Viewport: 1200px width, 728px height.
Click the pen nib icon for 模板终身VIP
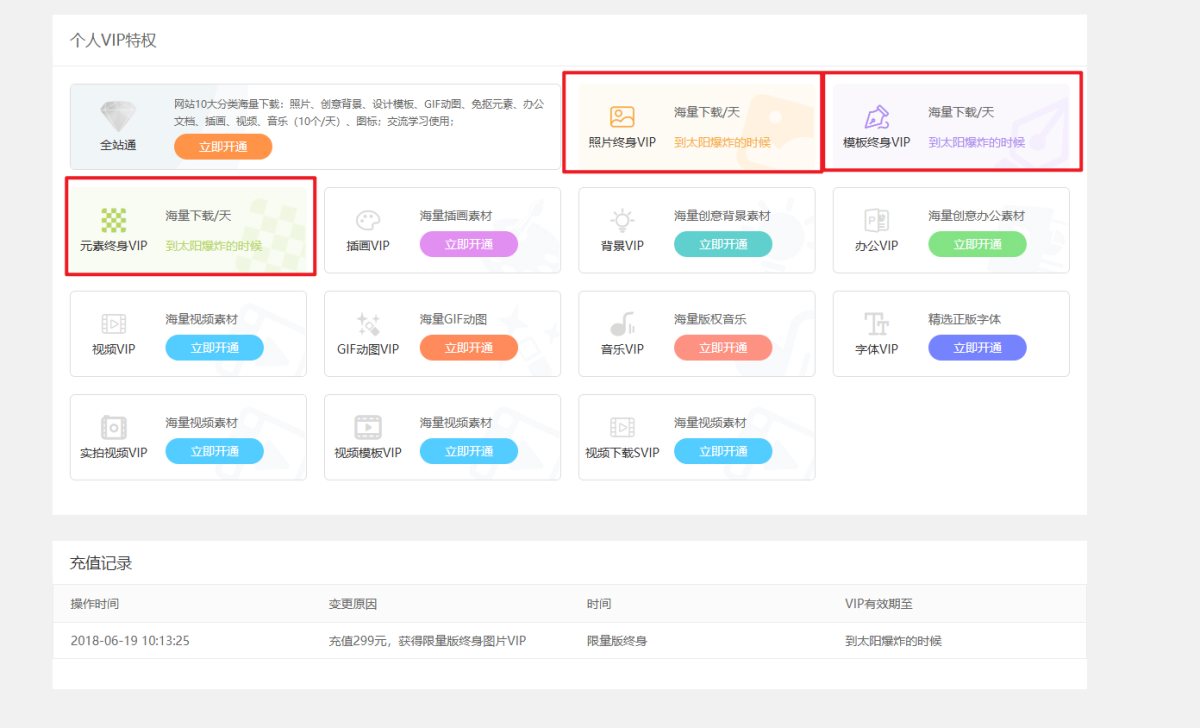876,117
